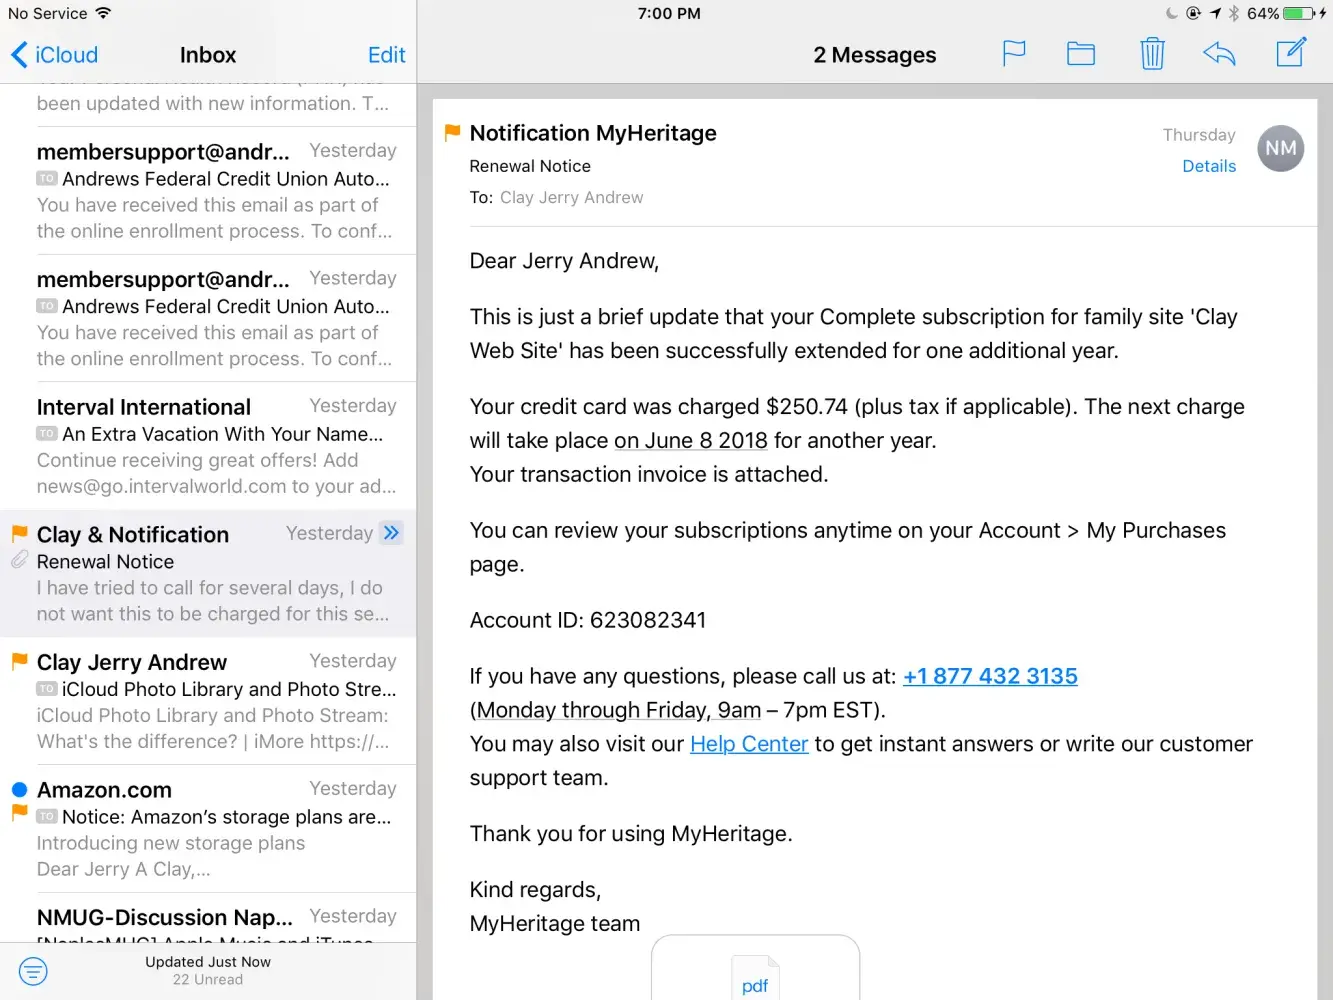Open the attached pdf invoice
1333x1000 pixels.
coord(755,975)
